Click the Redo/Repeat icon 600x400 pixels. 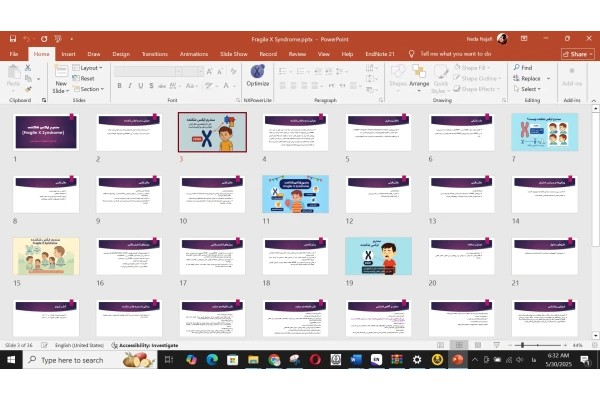click(x=44, y=39)
